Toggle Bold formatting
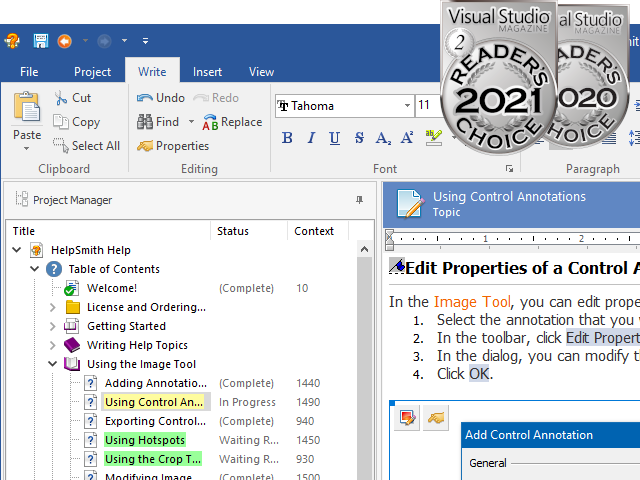The image size is (640, 480). (287, 138)
